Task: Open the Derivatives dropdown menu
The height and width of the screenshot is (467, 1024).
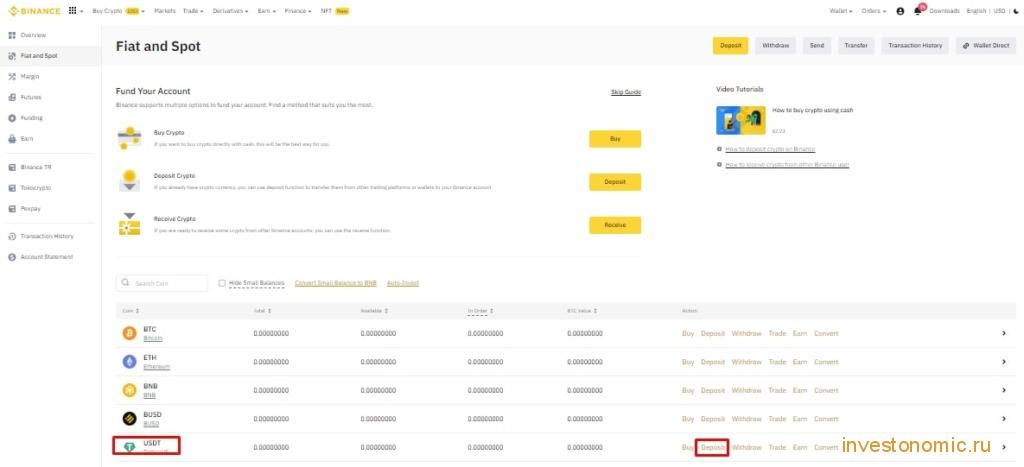Action: pyautogui.click(x=231, y=11)
